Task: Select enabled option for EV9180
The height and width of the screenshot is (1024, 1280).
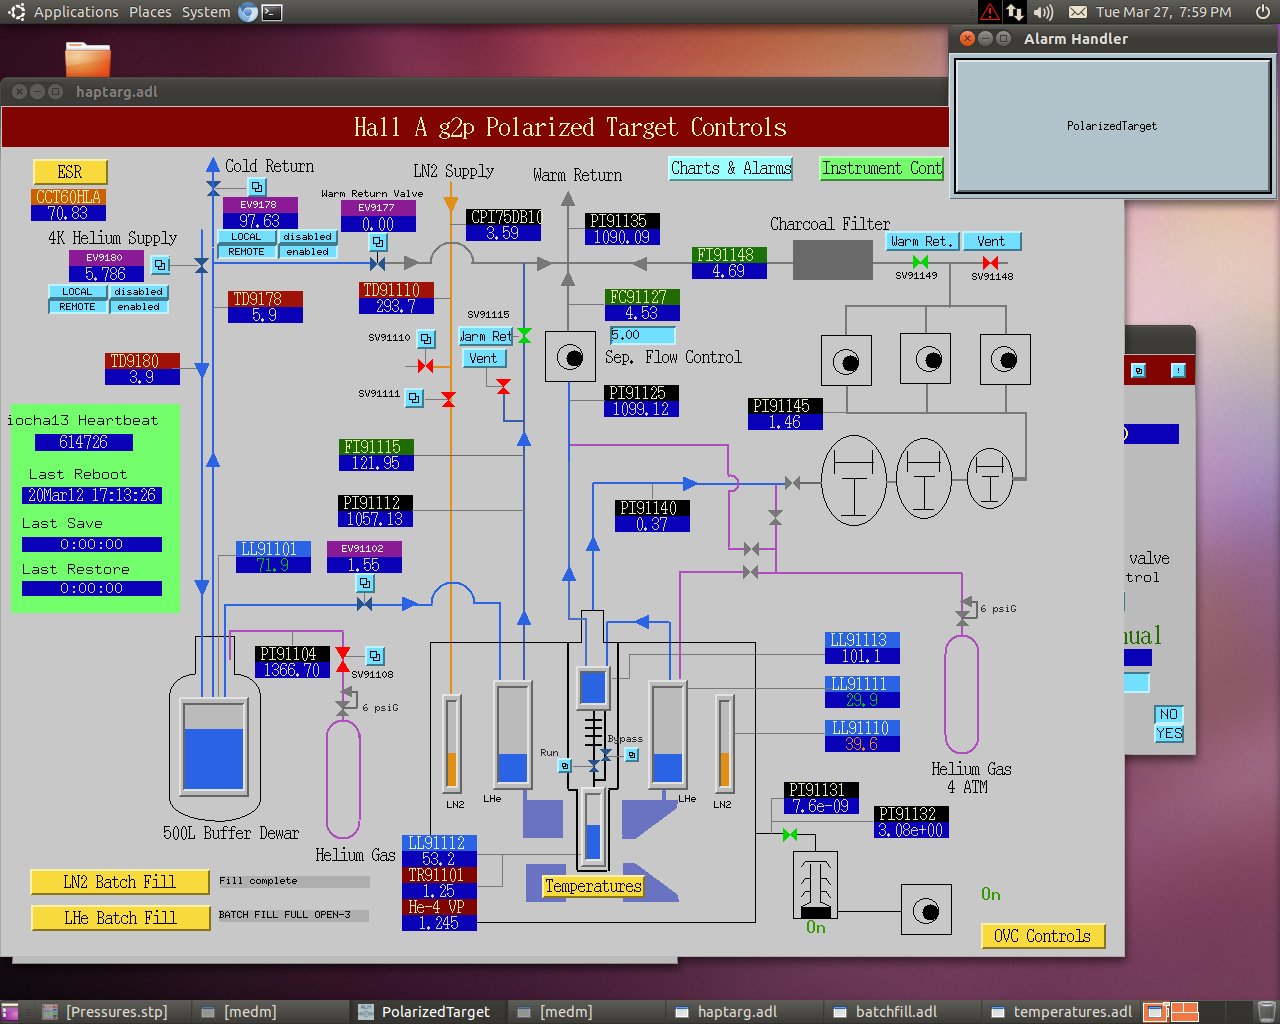Action: coord(138,307)
